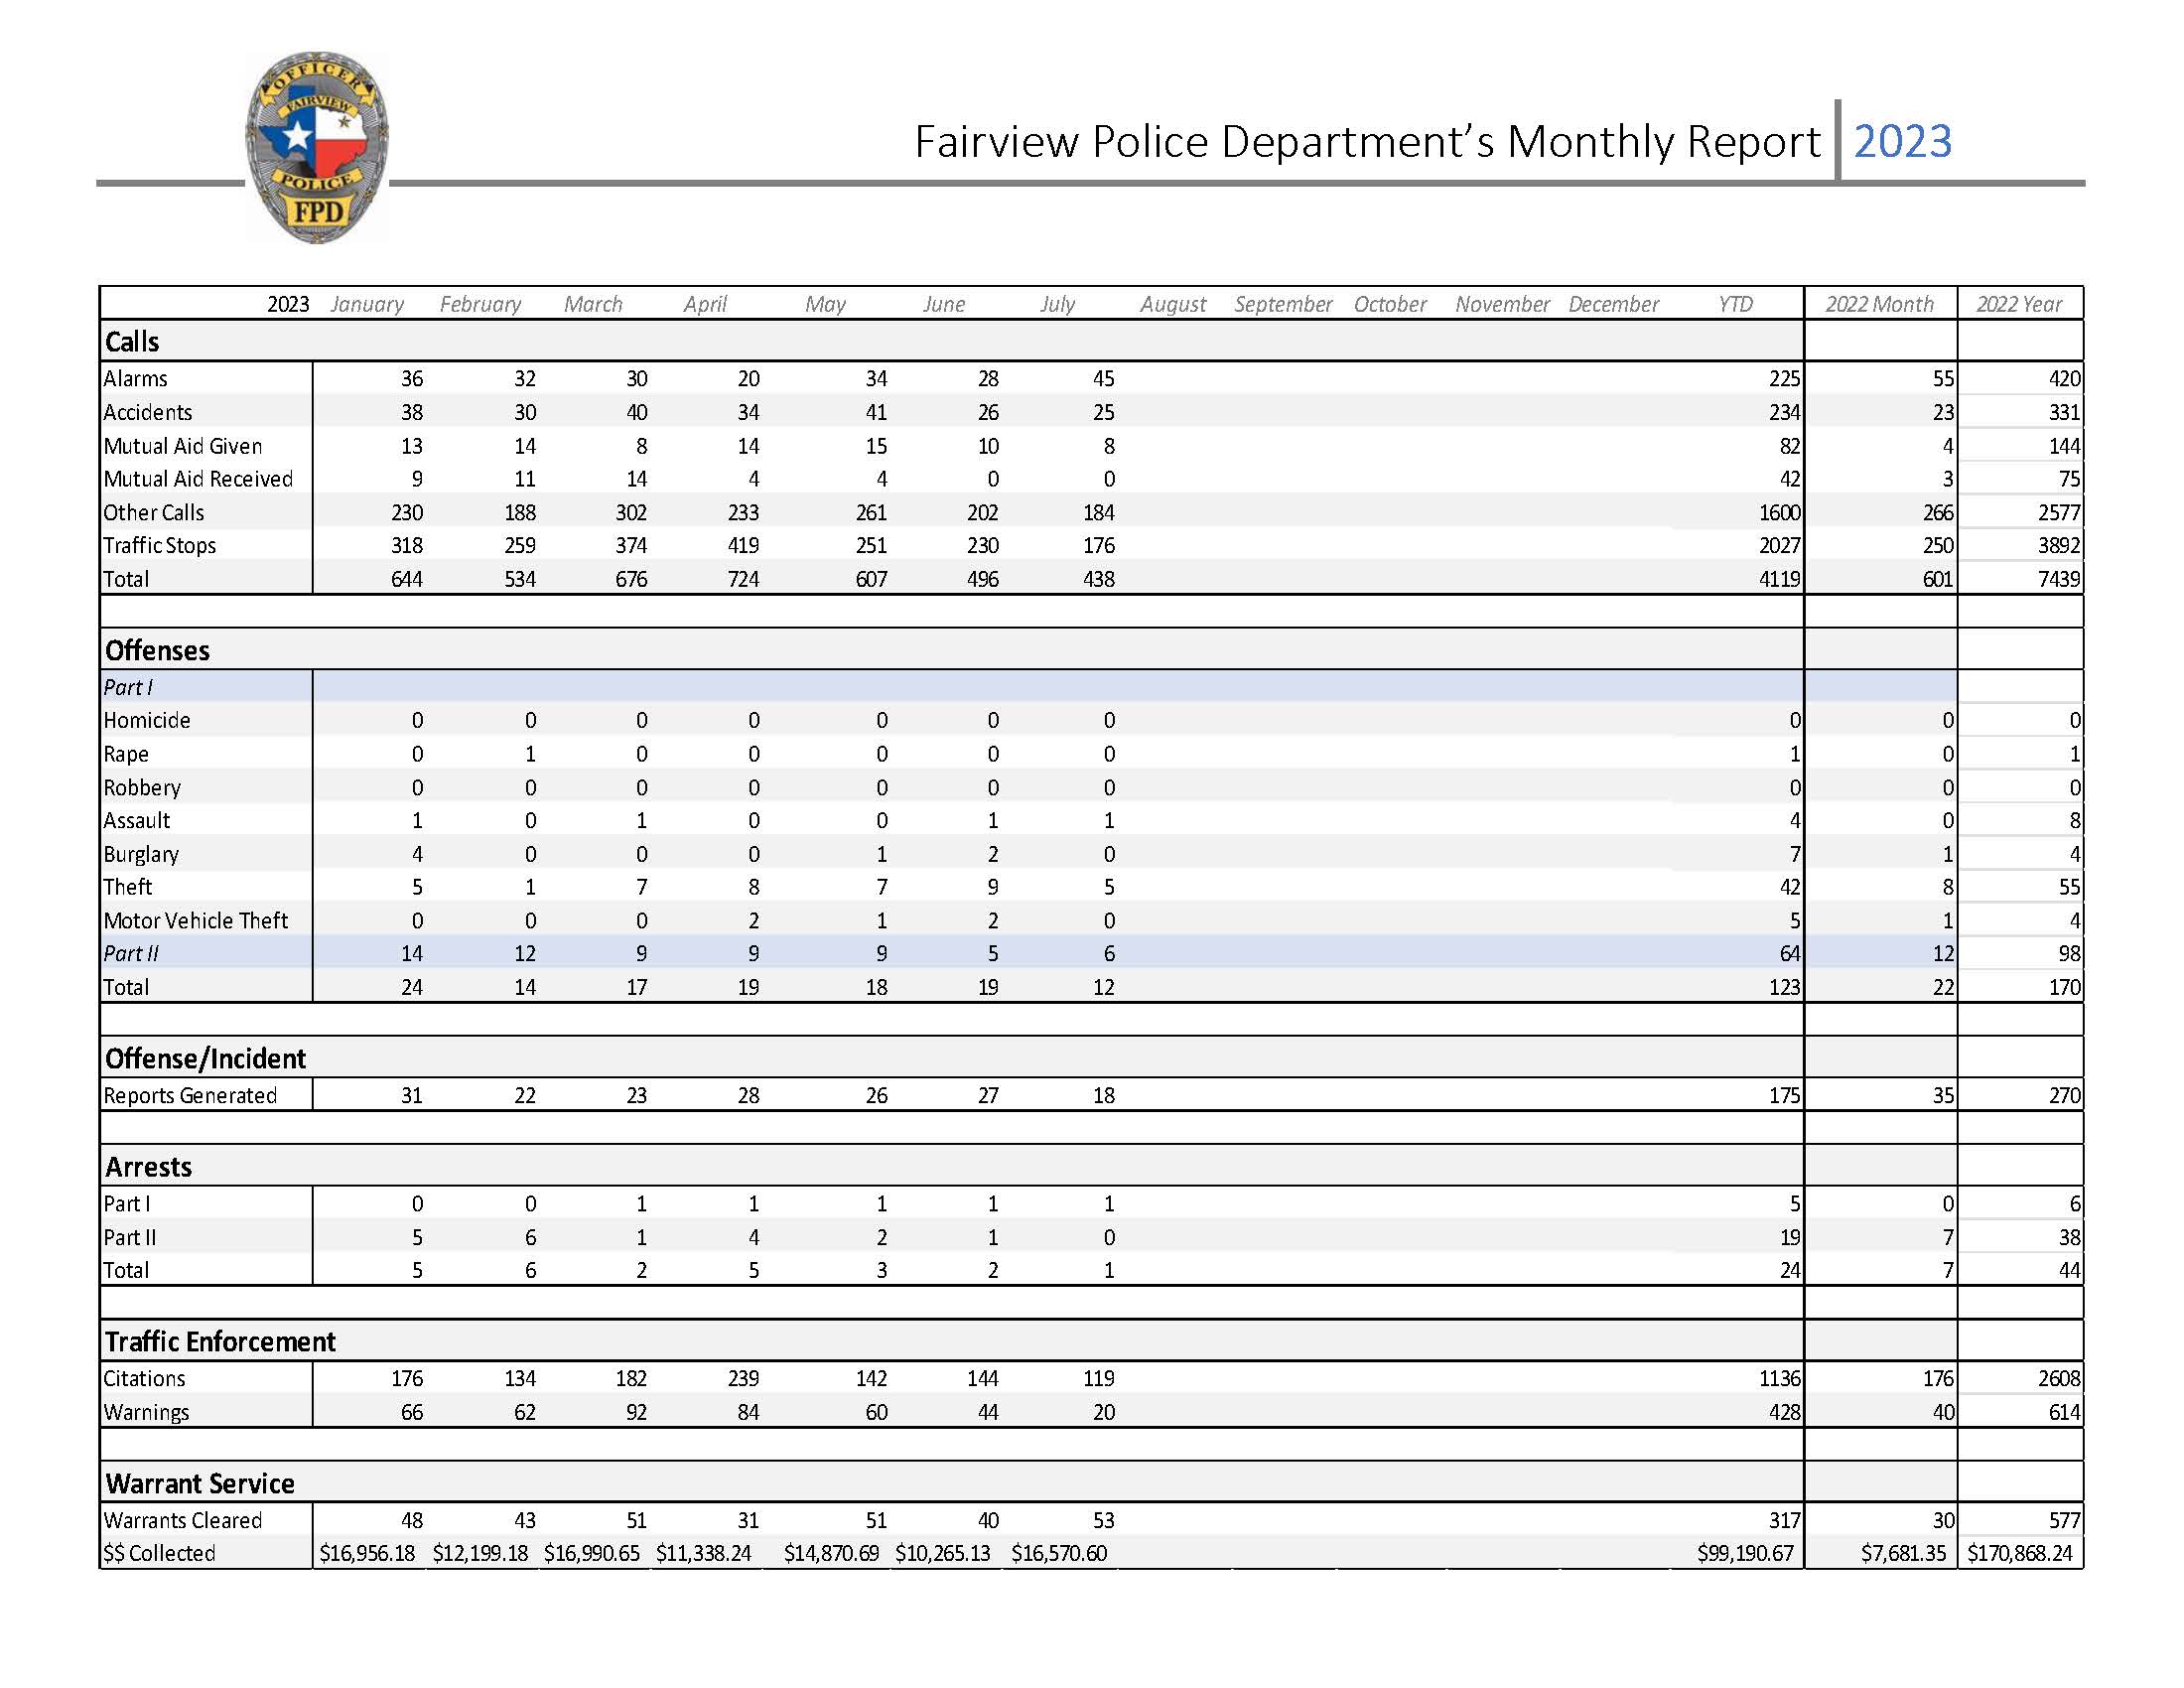Select the Reports Generated row label
The image size is (2184, 1688).
[190, 1096]
